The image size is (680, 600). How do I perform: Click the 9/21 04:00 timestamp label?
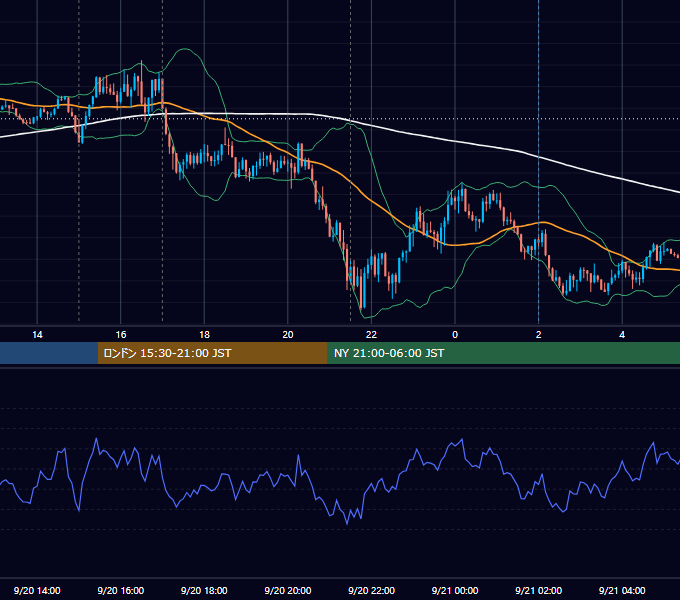coord(622,590)
